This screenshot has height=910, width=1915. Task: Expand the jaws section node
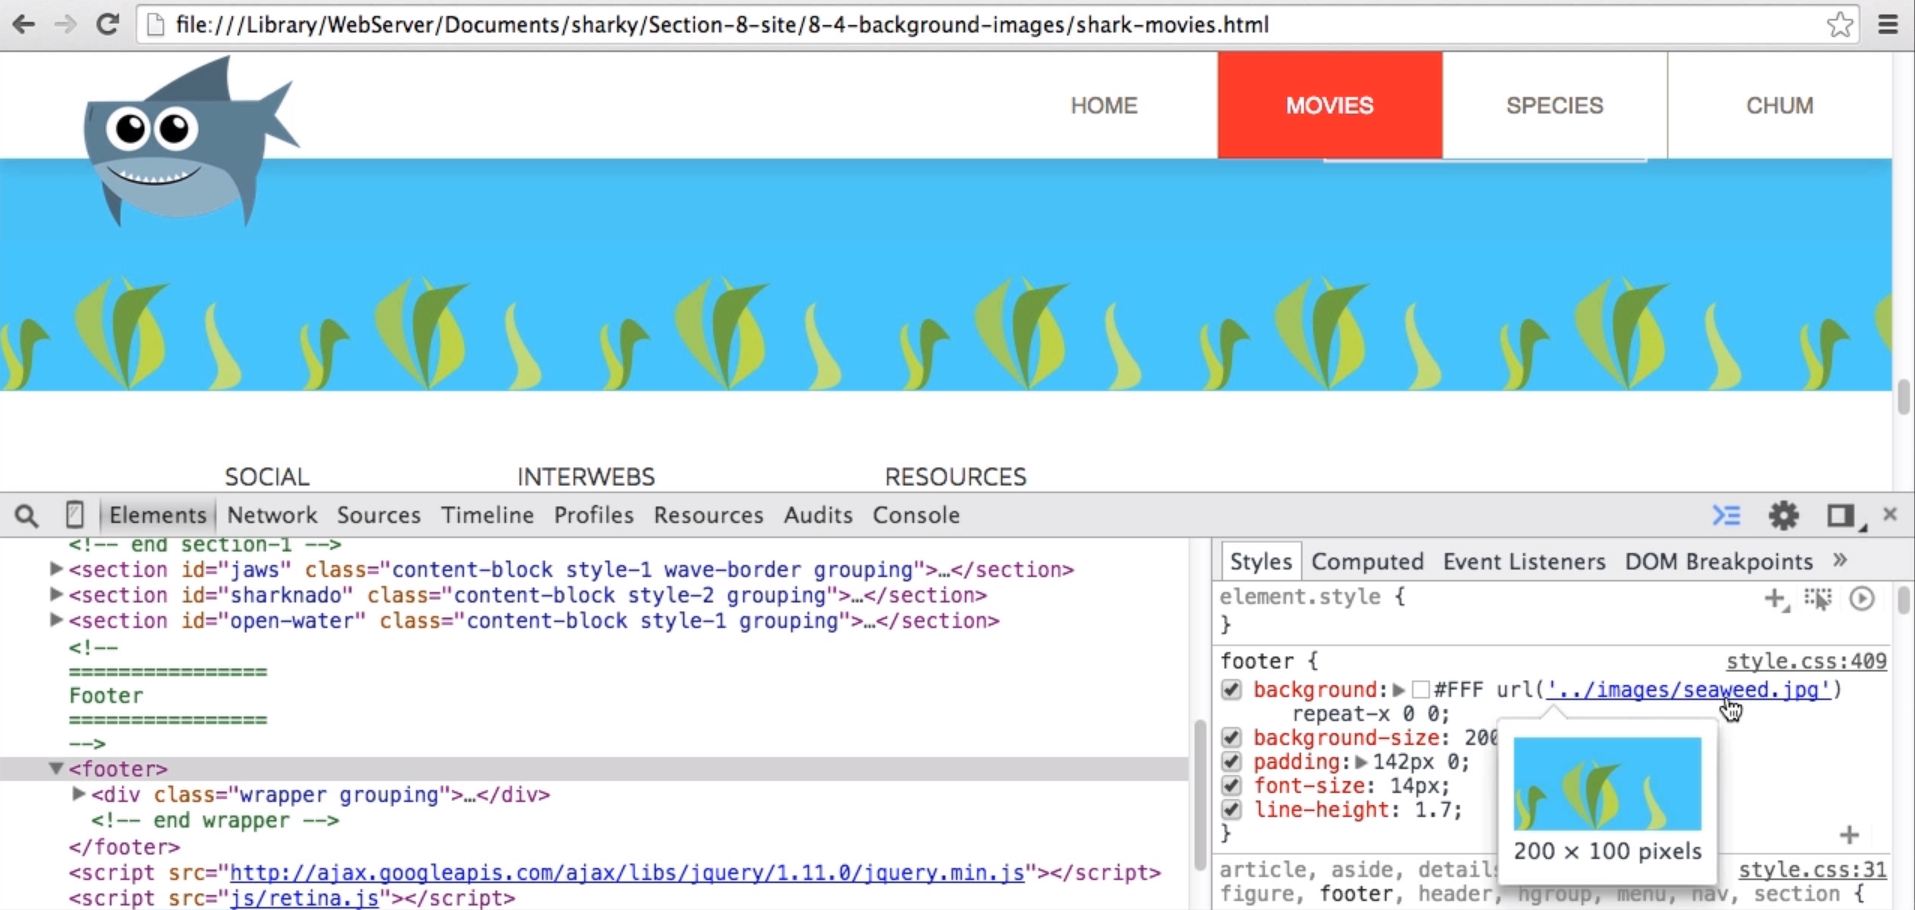57,569
